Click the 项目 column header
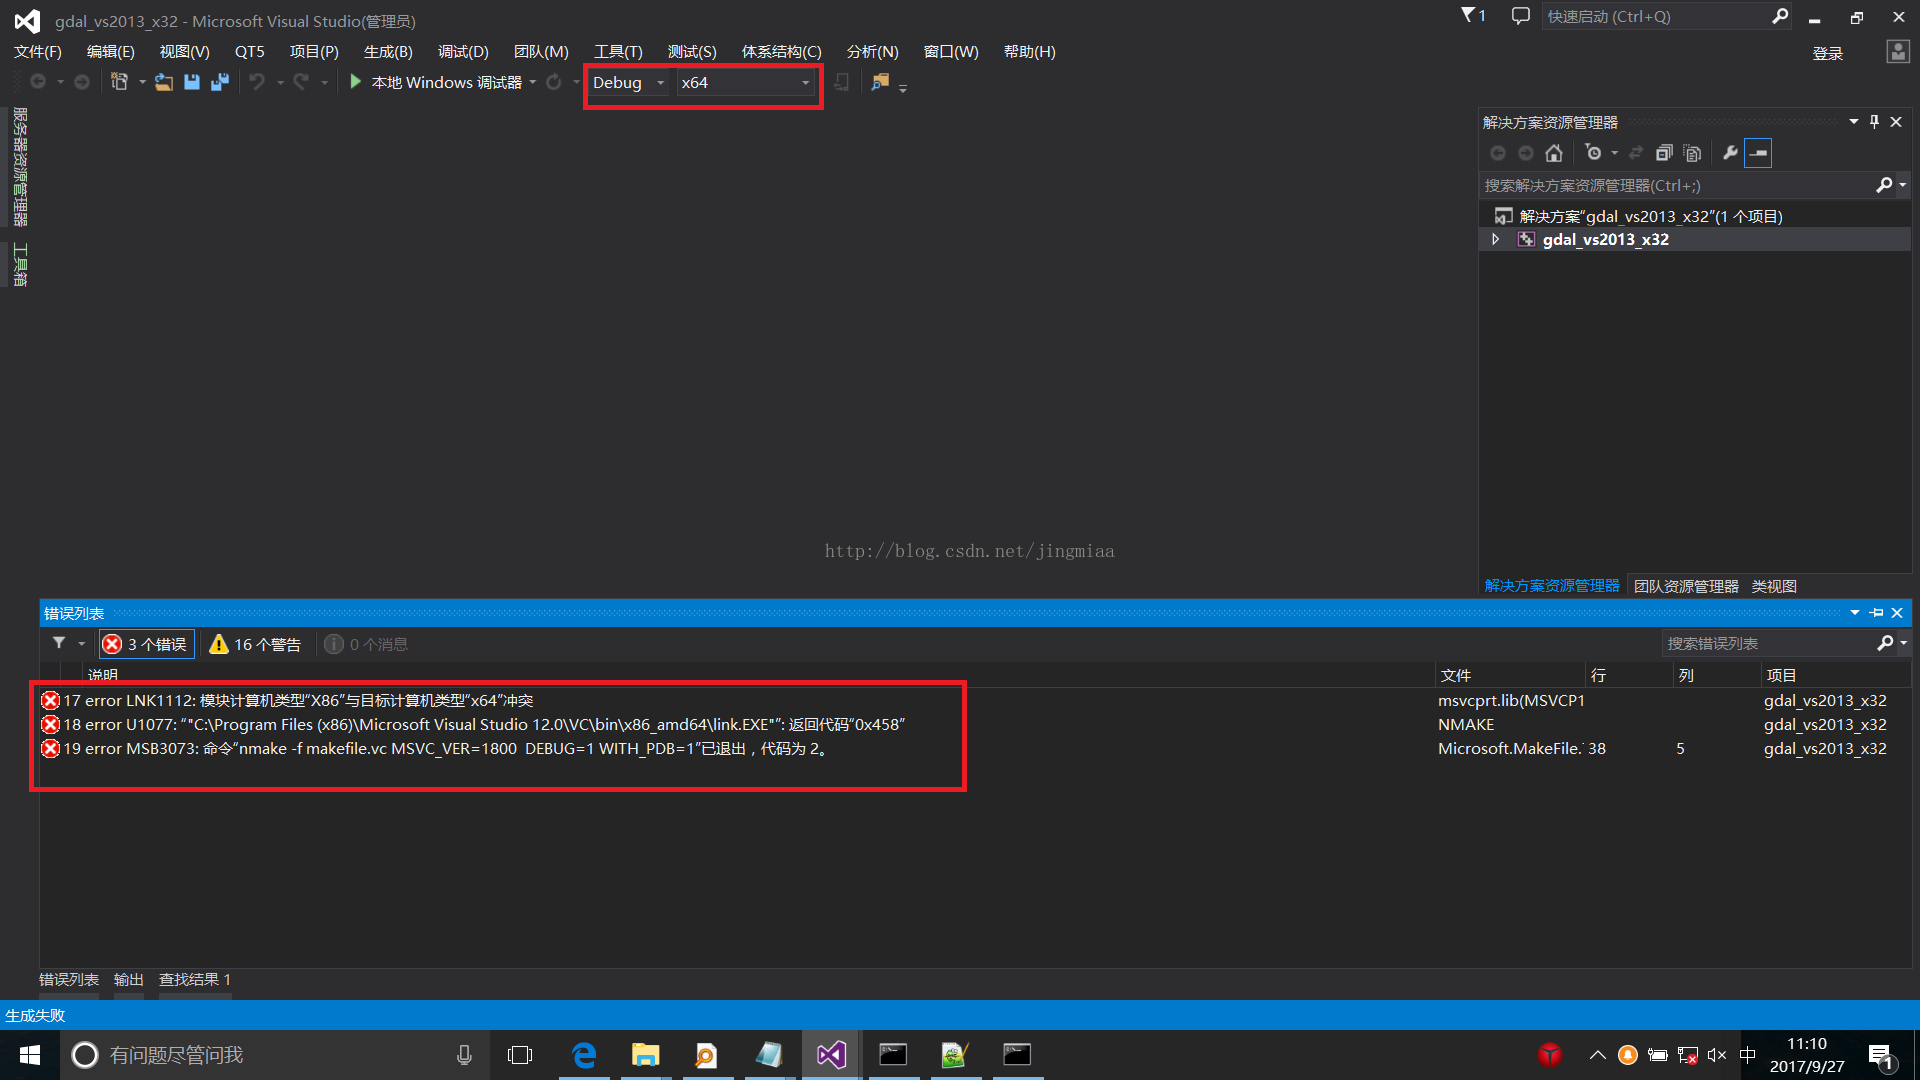 [1835, 676]
